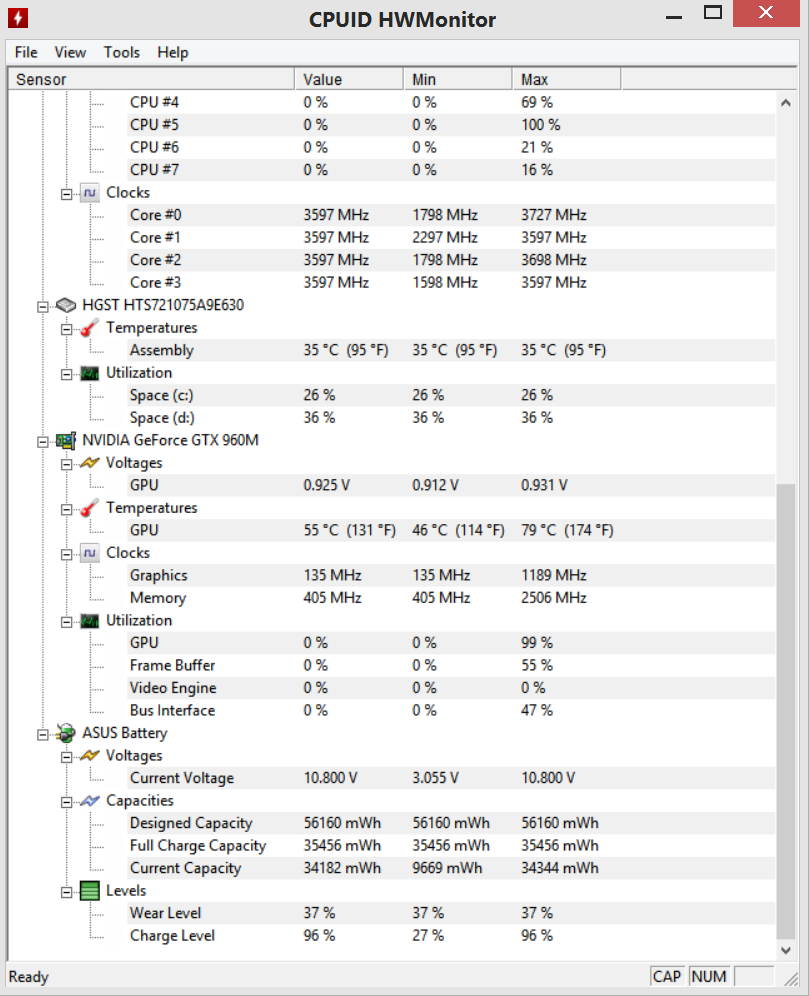Open the File menu

click(x=26, y=52)
